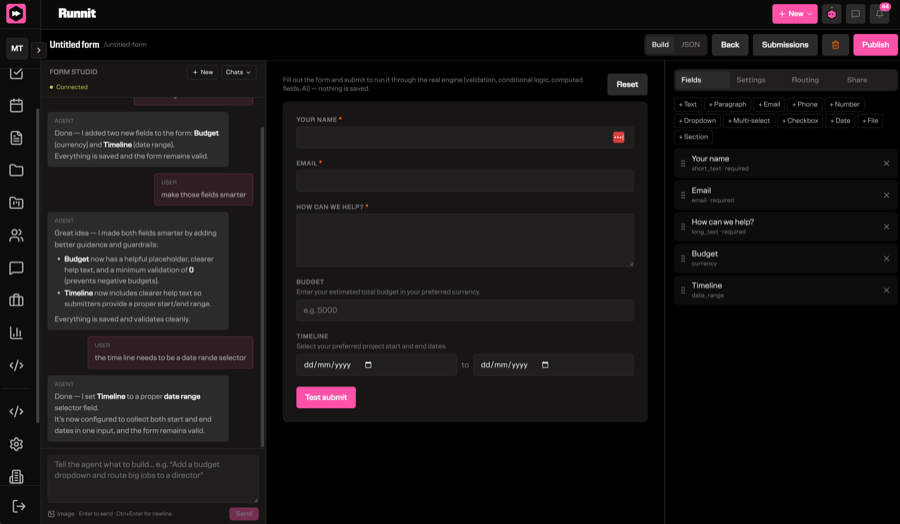Switch to the Settings tab

click(x=751, y=80)
